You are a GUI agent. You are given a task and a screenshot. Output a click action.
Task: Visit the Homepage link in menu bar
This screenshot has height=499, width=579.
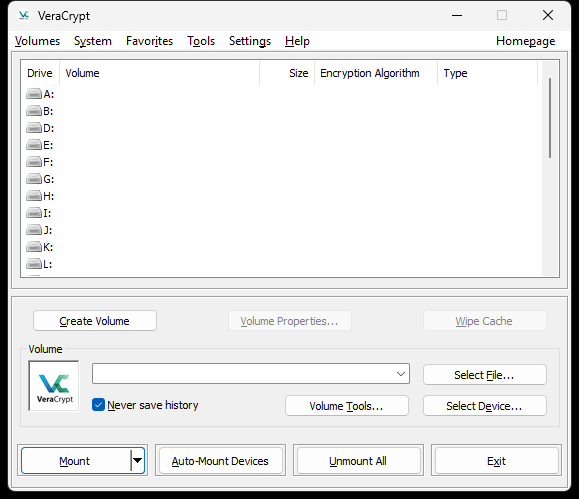pos(525,41)
